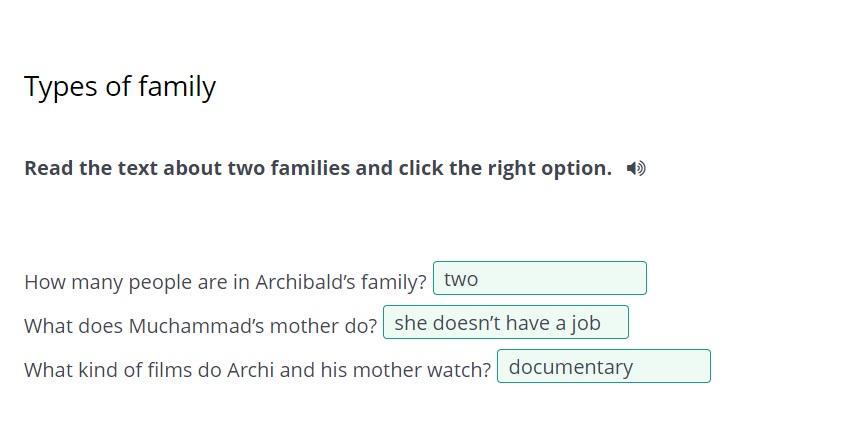This screenshot has height=424, width=867.
Task: Click the "Types of family" heading
Action: [120, 87]
